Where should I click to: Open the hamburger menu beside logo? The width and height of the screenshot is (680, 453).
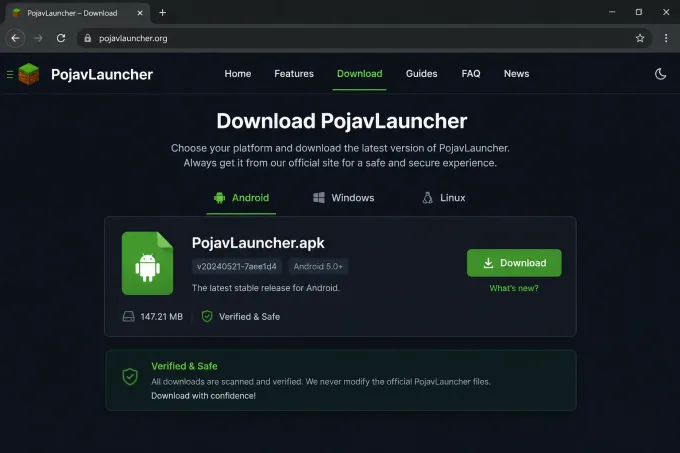pyautogui.click(x=10, y=75)
